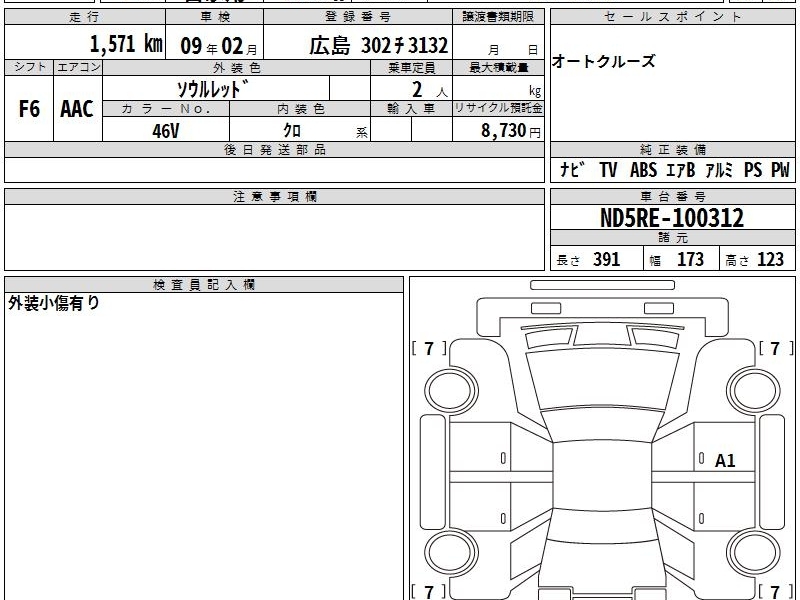Screen dimensions: 800x600
Task: Click the カラーNo. header
Action: (166, 109)
